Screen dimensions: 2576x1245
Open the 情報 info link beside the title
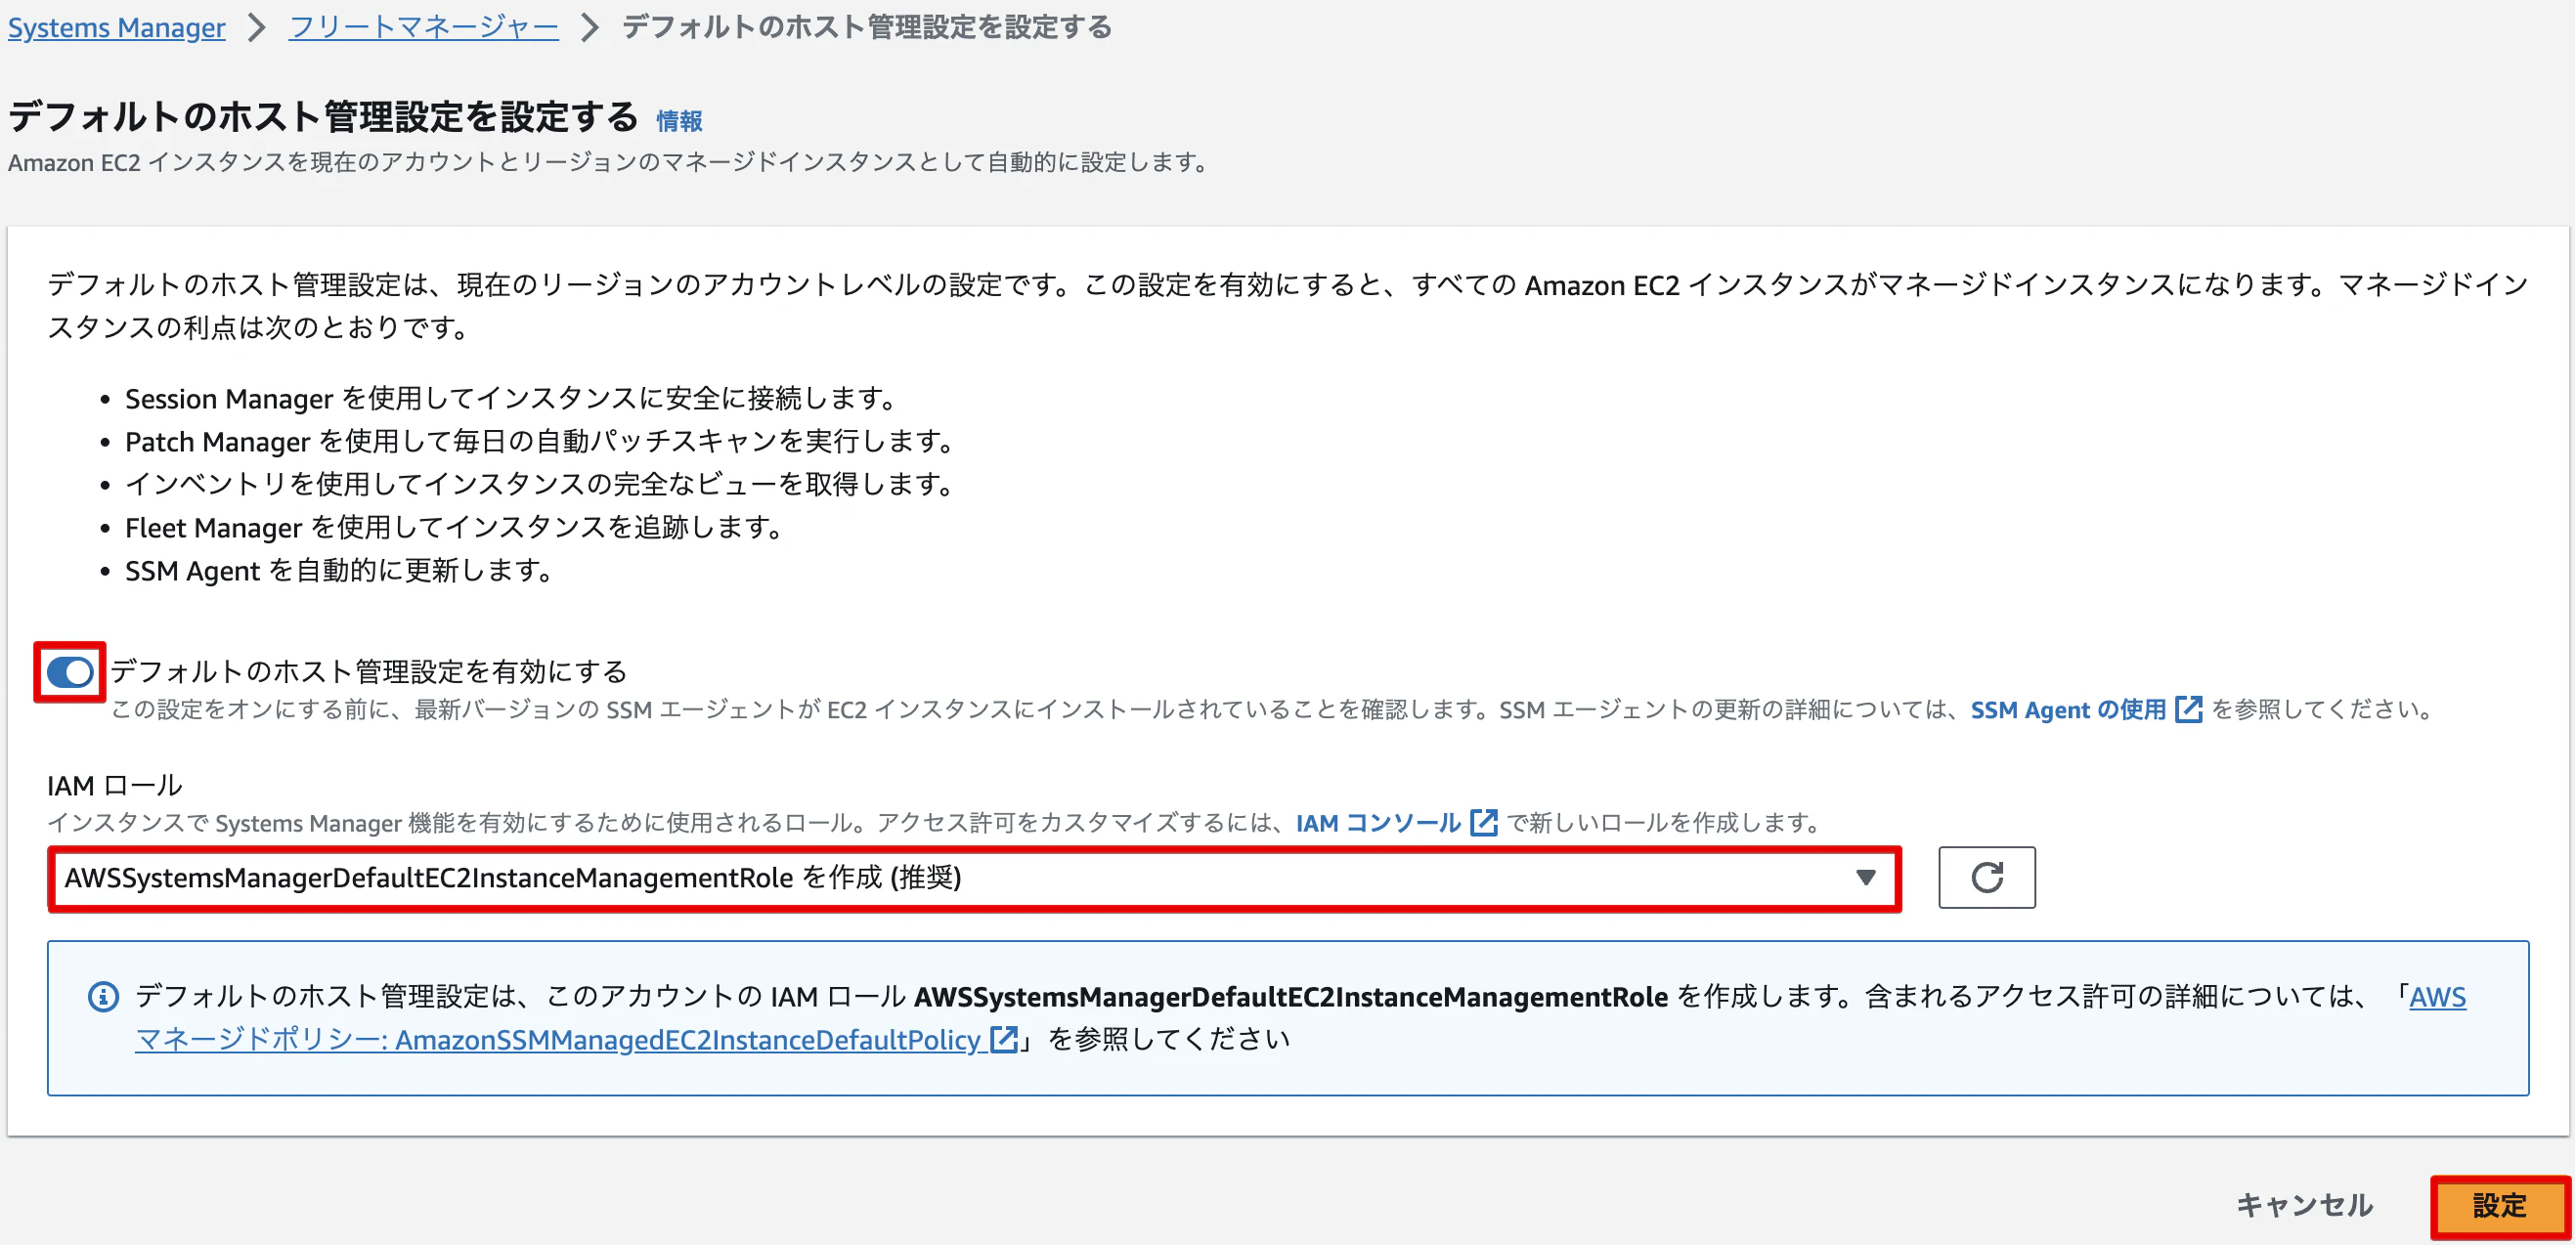tap(679, 121)
